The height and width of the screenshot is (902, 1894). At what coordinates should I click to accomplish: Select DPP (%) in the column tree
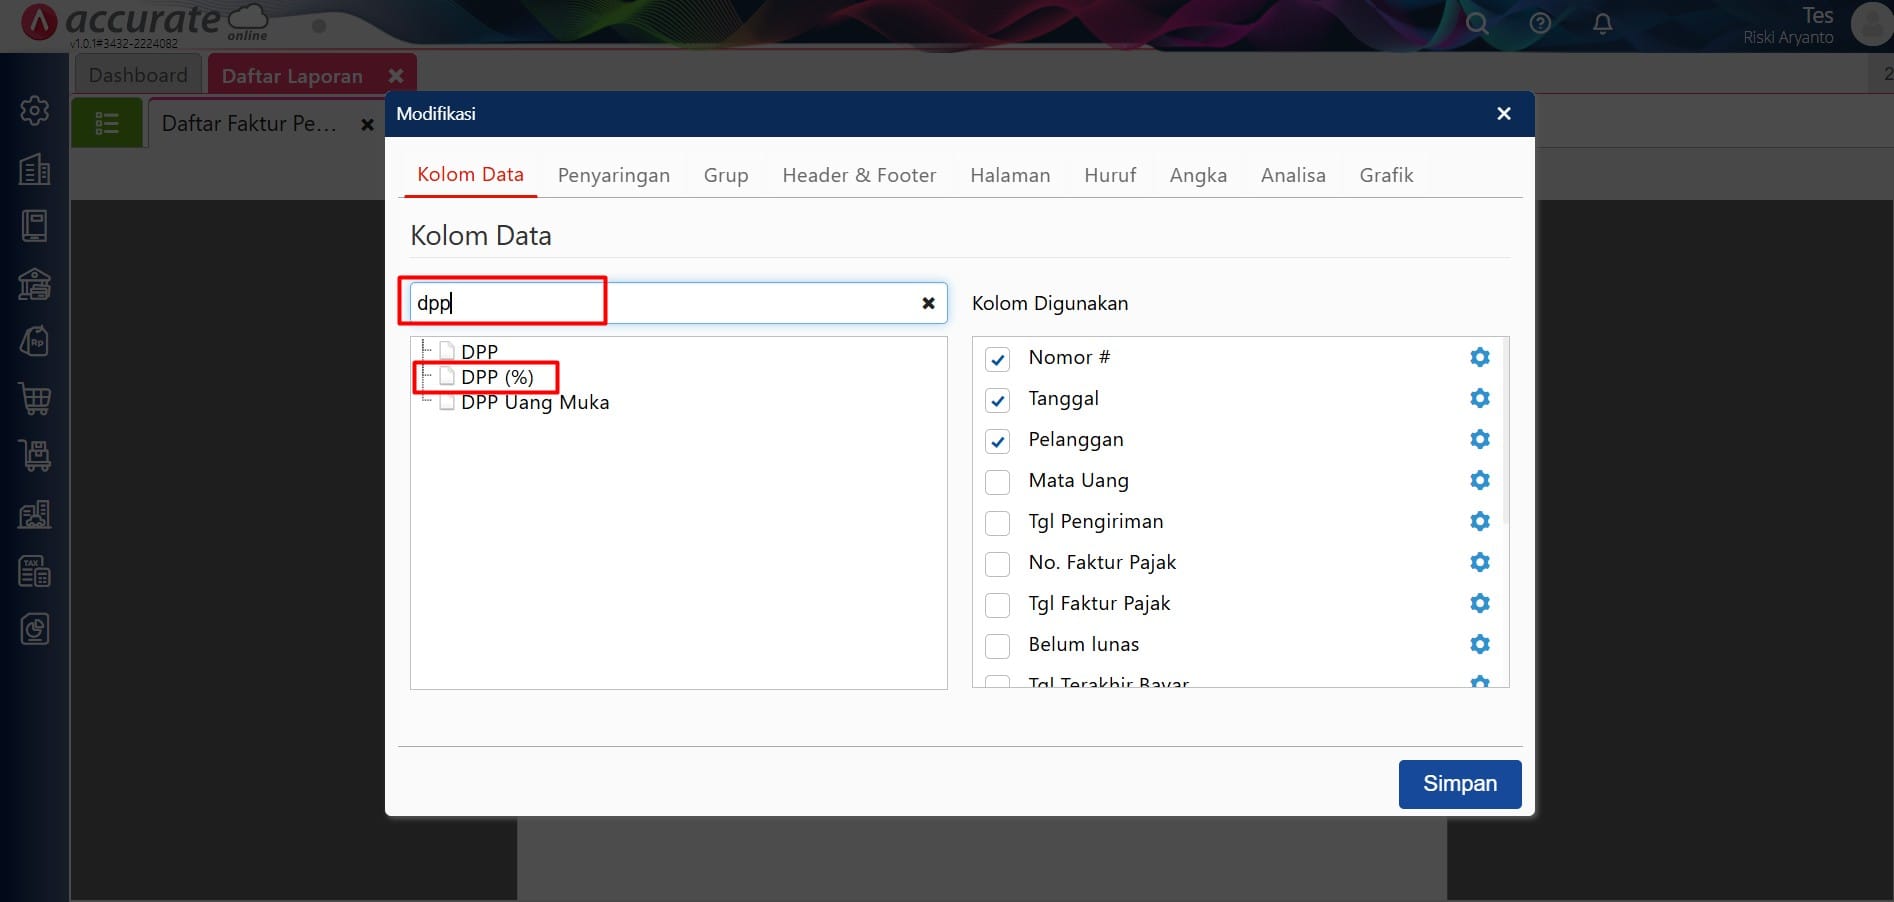coord(497,377)
